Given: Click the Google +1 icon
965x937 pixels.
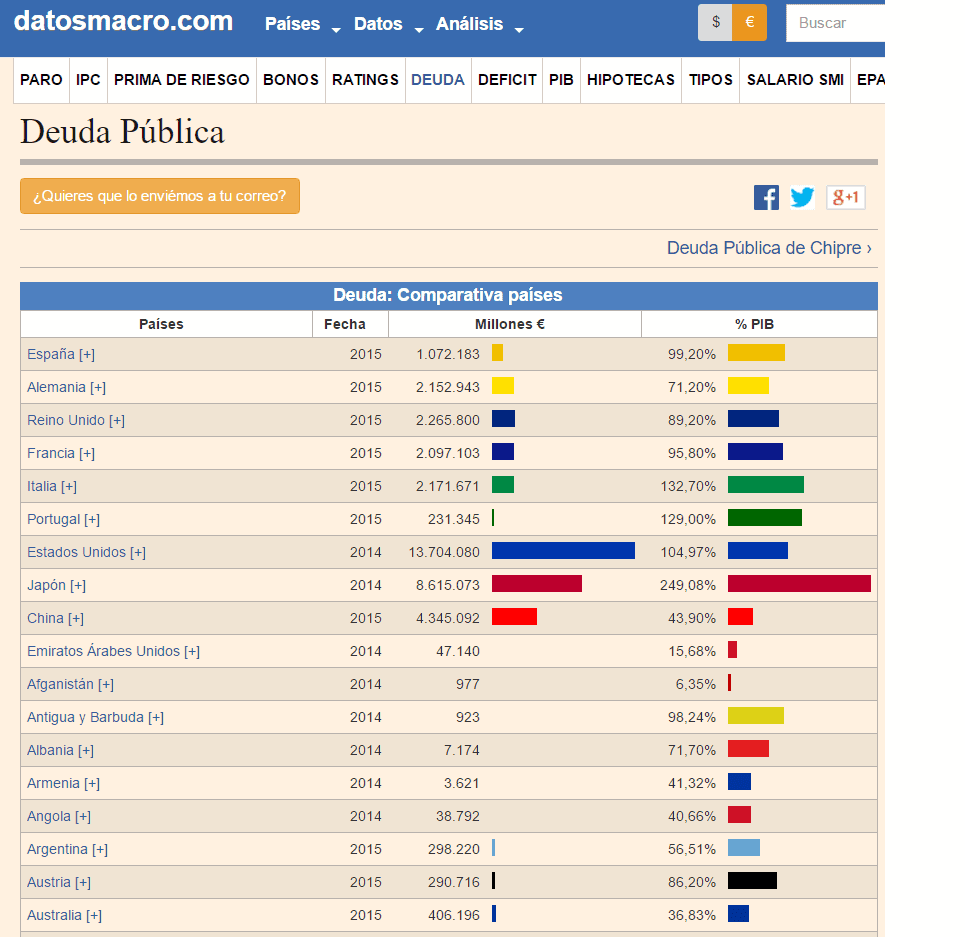Looking at the screenshot, I should [x=845, y=197].
